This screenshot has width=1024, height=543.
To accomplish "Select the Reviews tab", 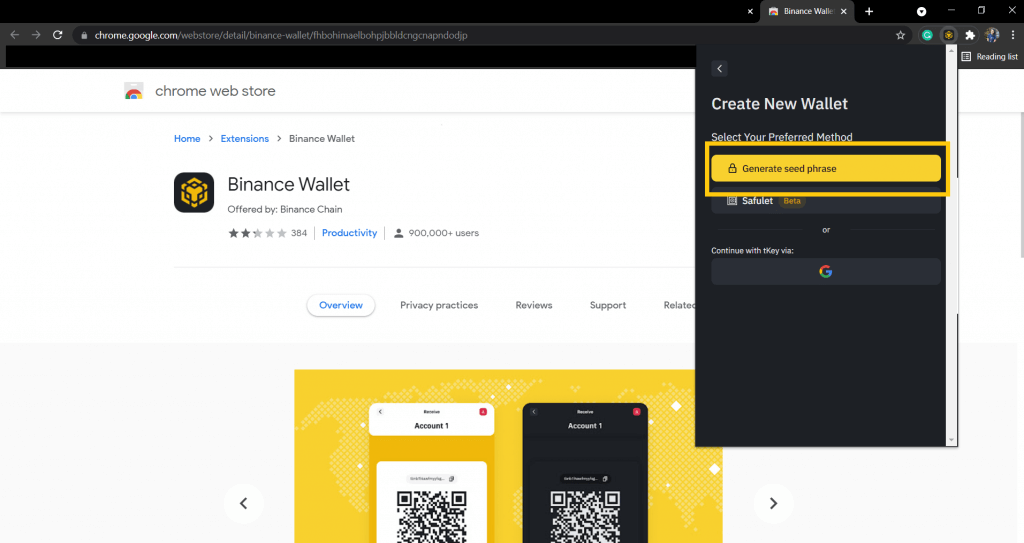I will pos(534,305).
